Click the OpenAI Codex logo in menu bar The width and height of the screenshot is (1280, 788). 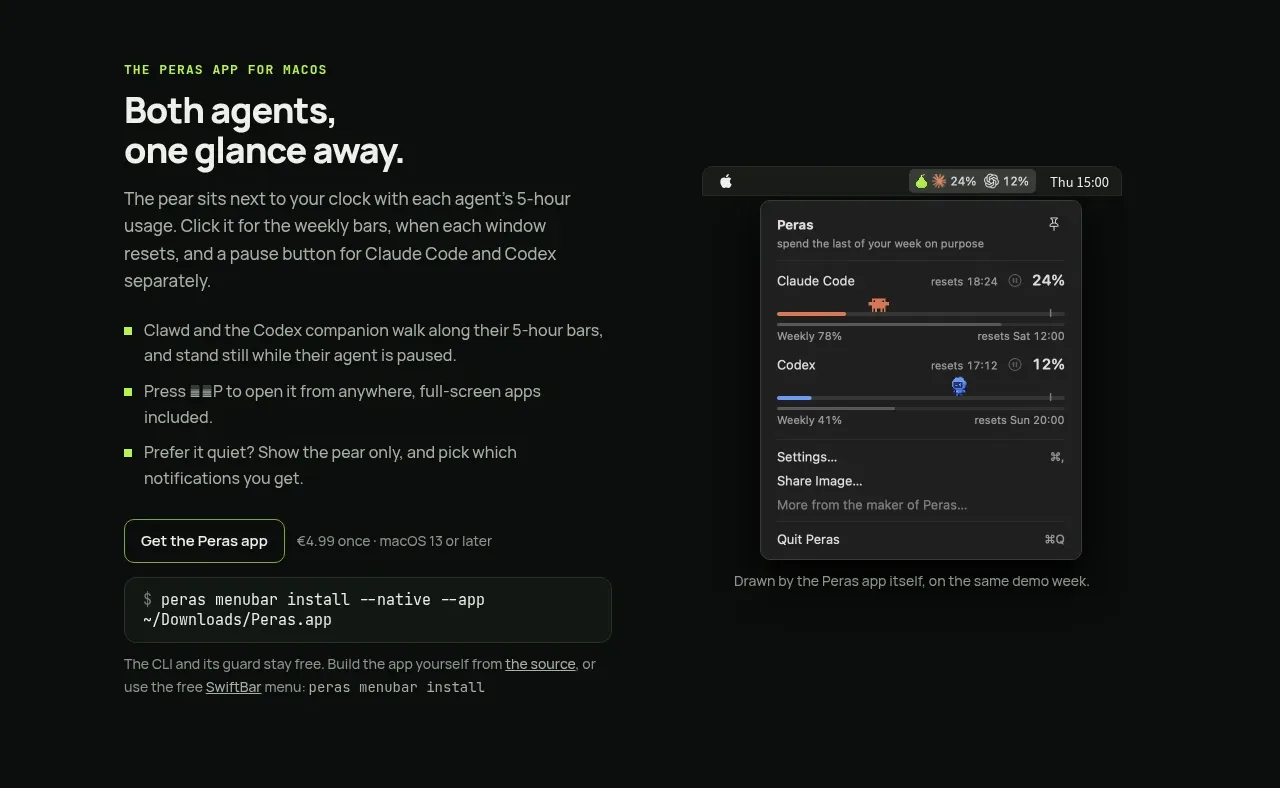click(992, 181)
